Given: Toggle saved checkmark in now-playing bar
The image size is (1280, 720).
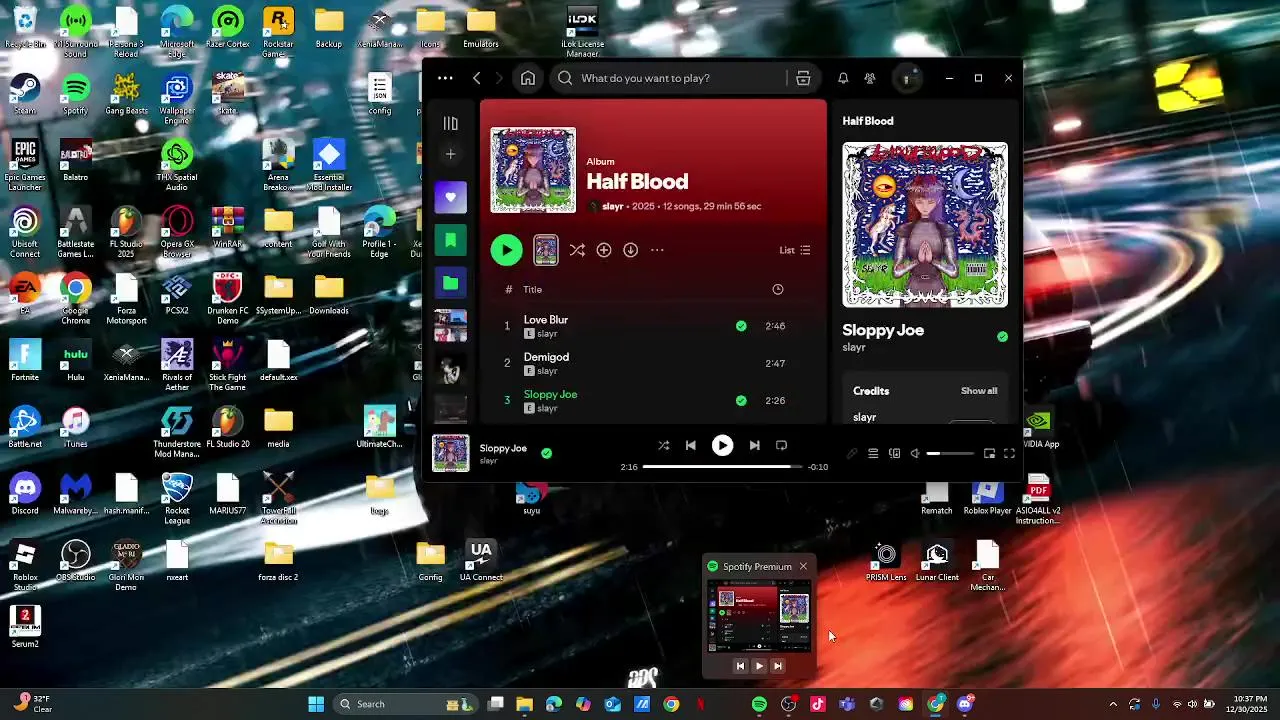Looking at the screenshot, I should [546, 453].
